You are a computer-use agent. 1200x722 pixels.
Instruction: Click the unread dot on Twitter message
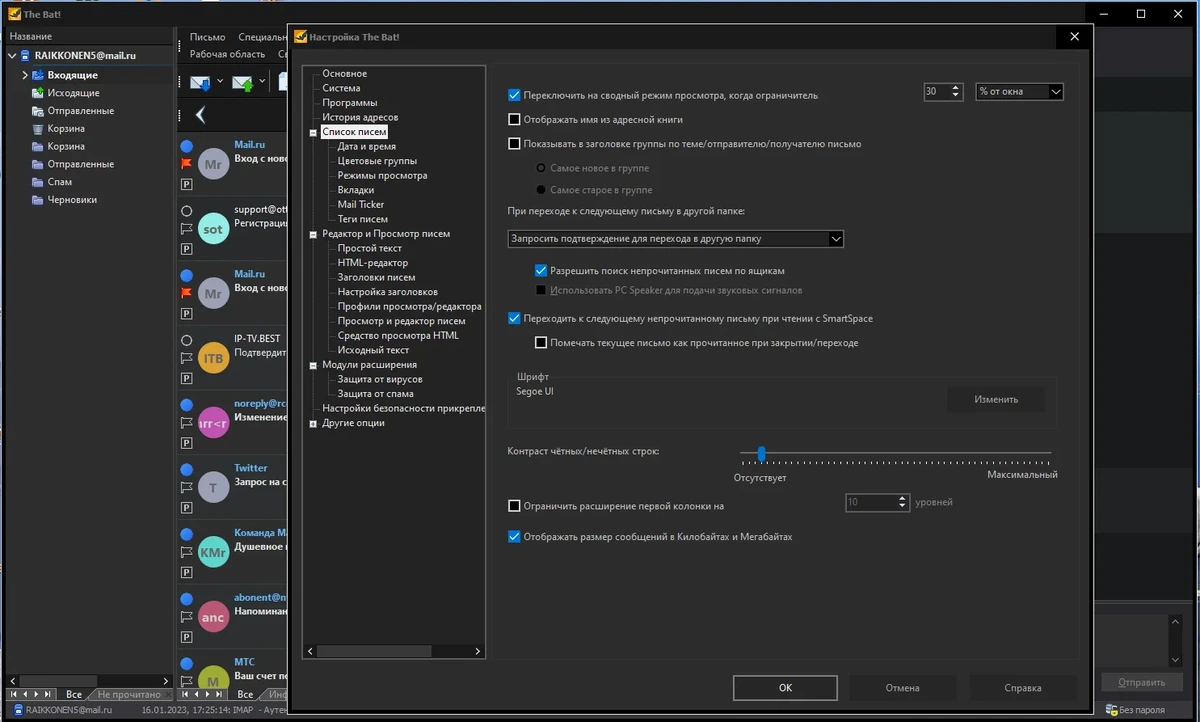tap(186, 468)
